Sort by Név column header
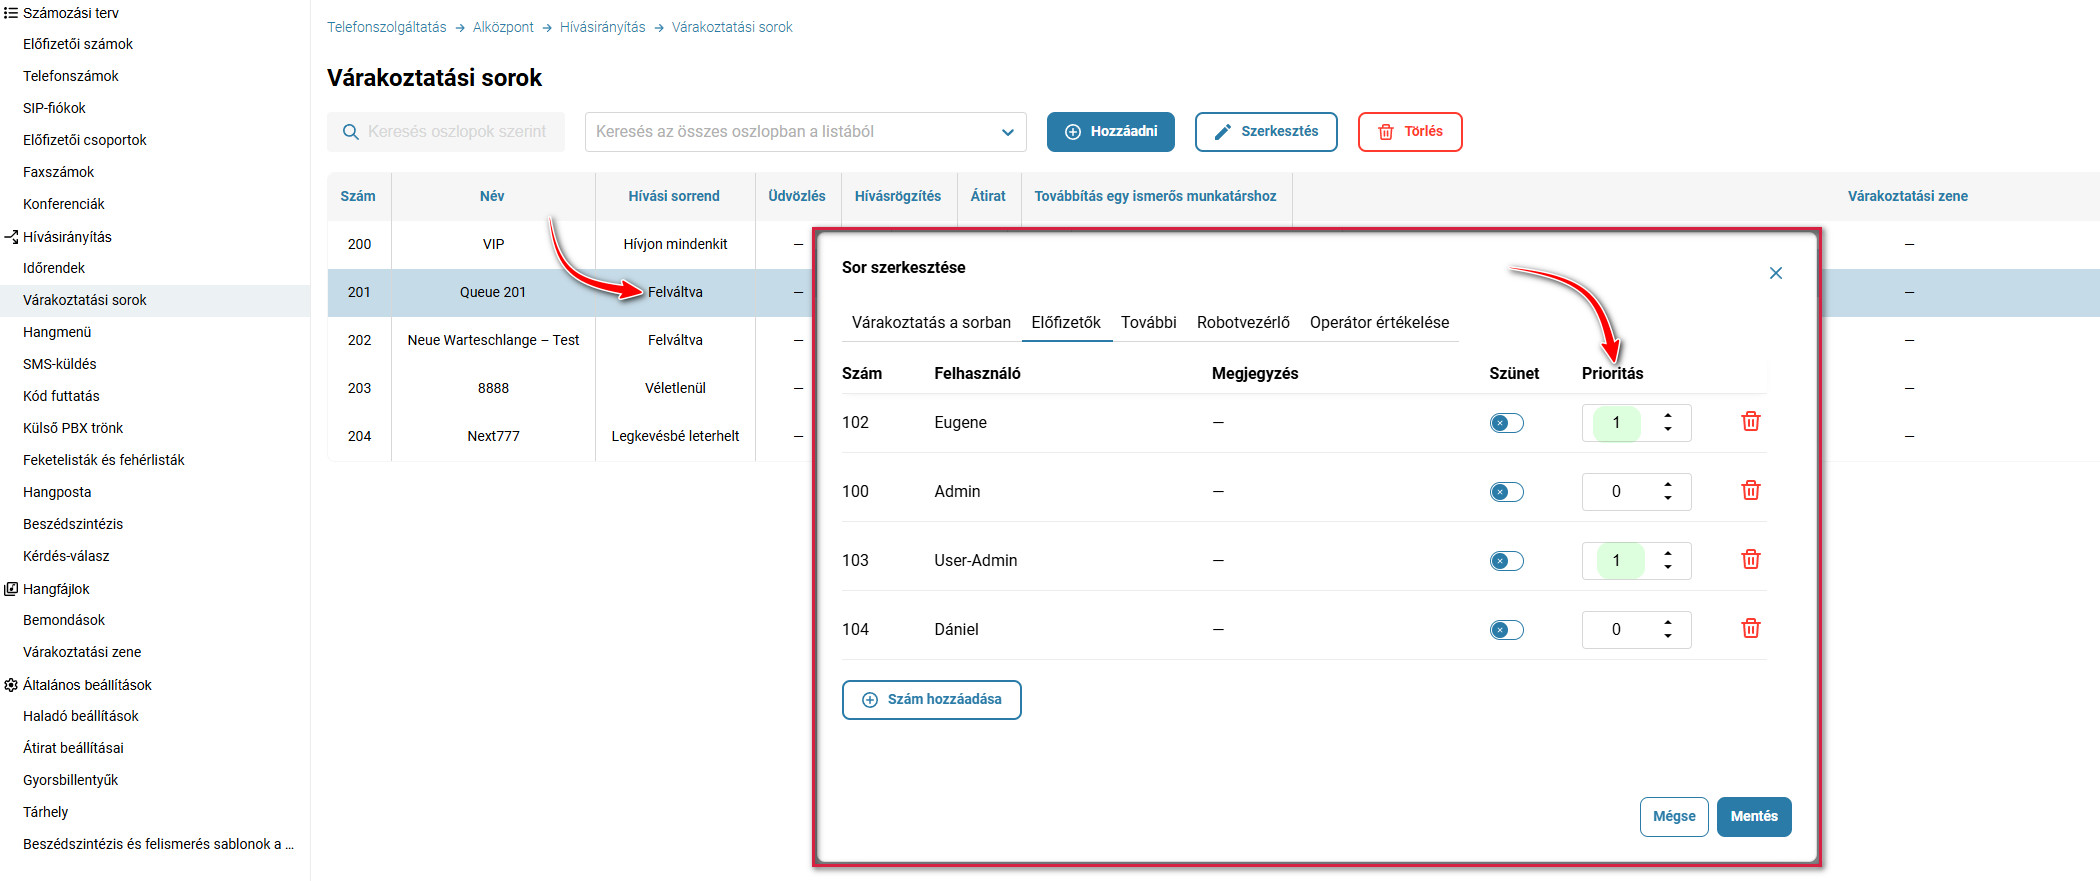This screenshot has width=2100, height=881. tap(492, 196)
